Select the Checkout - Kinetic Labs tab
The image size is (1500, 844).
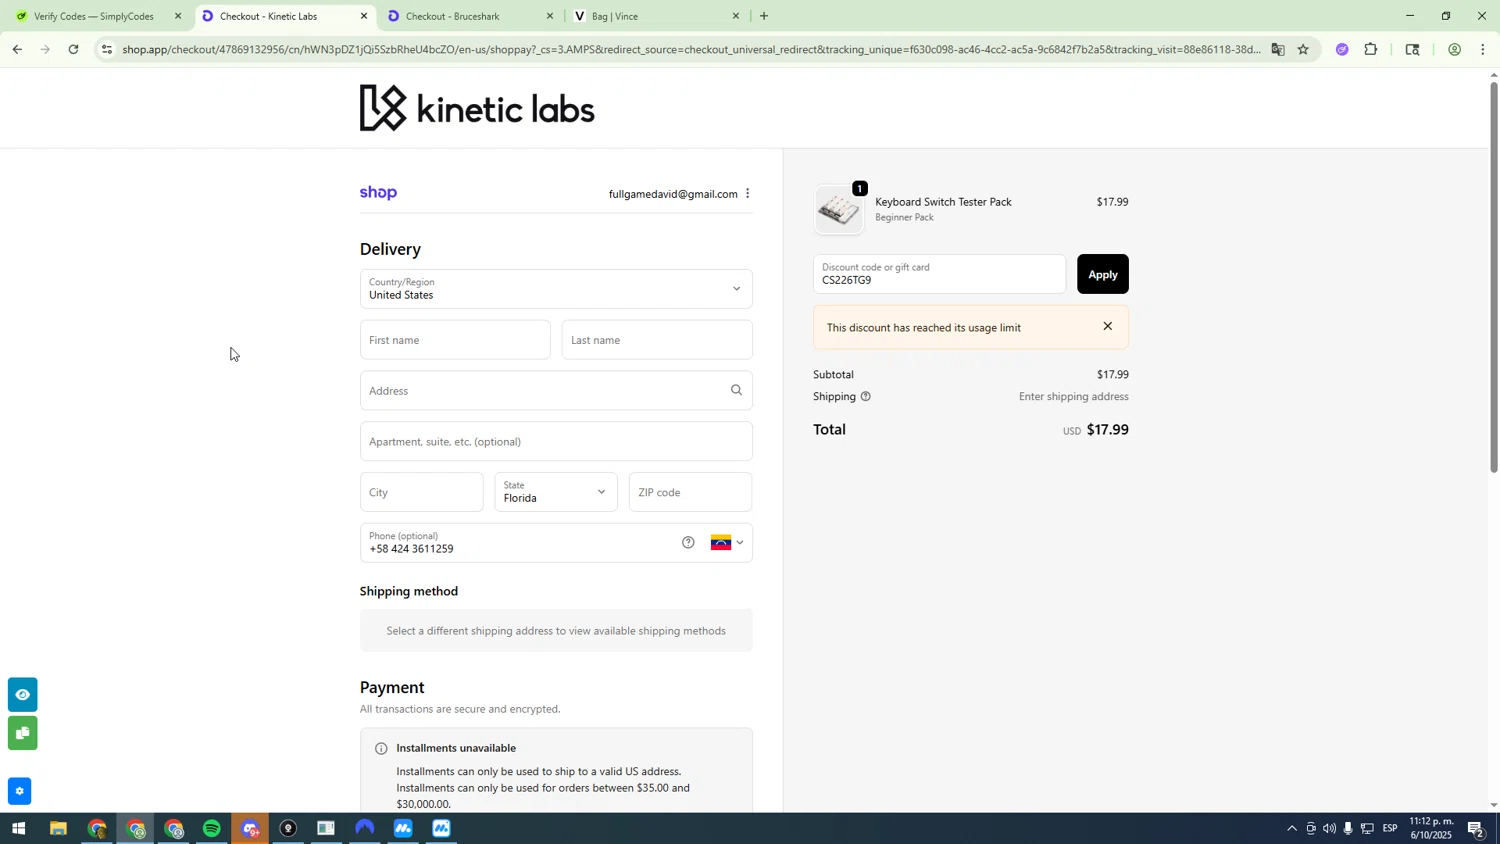click(x=283, y=16)
